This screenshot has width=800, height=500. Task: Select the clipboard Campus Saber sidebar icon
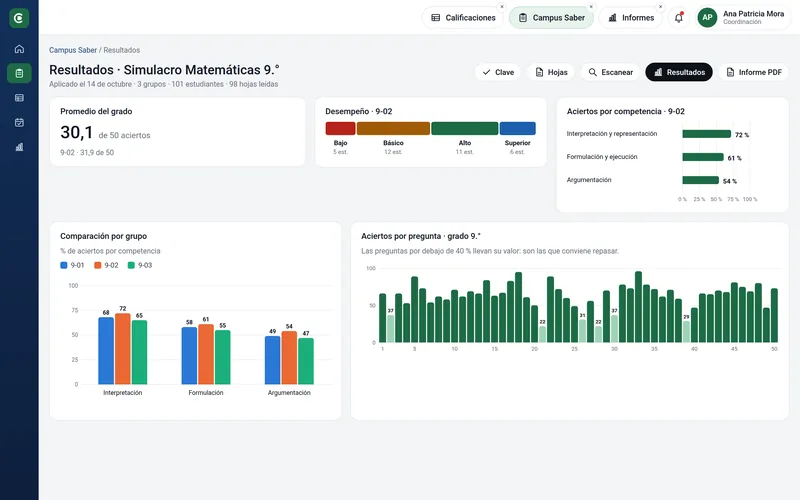coord(19,73)
